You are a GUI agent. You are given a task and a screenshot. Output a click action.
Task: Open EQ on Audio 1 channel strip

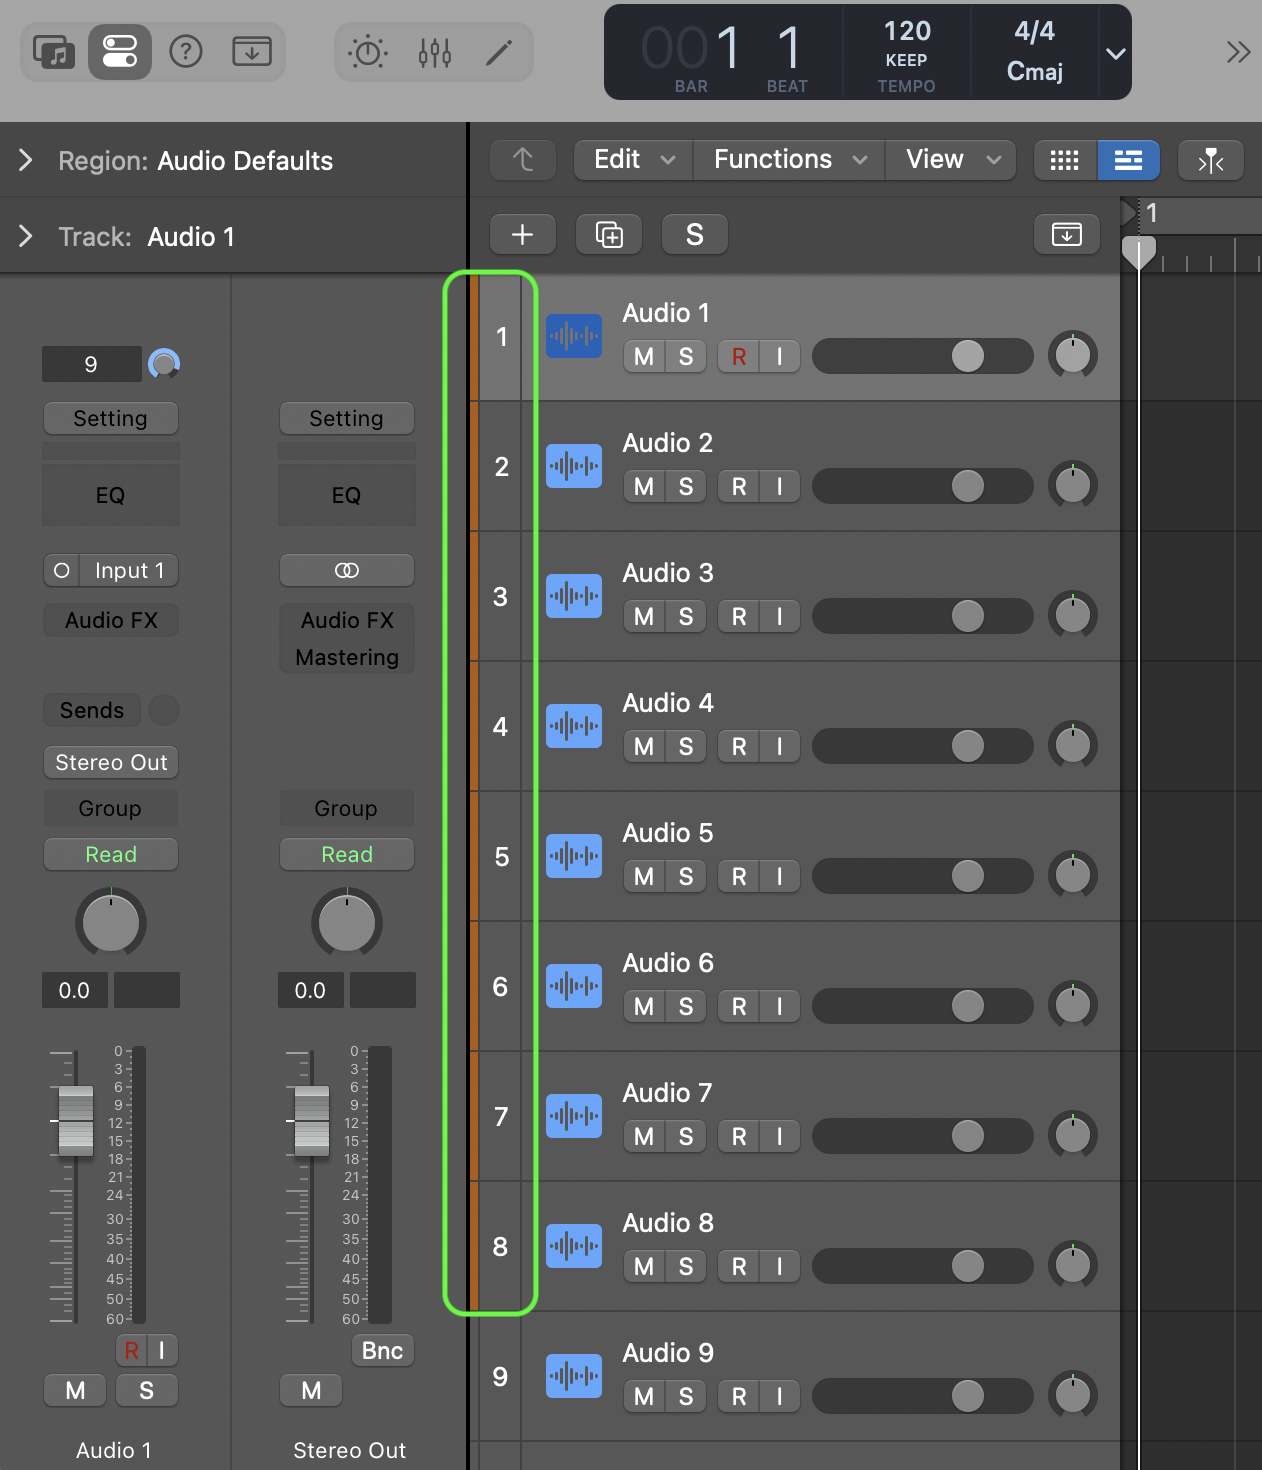(x=111, y=495)
